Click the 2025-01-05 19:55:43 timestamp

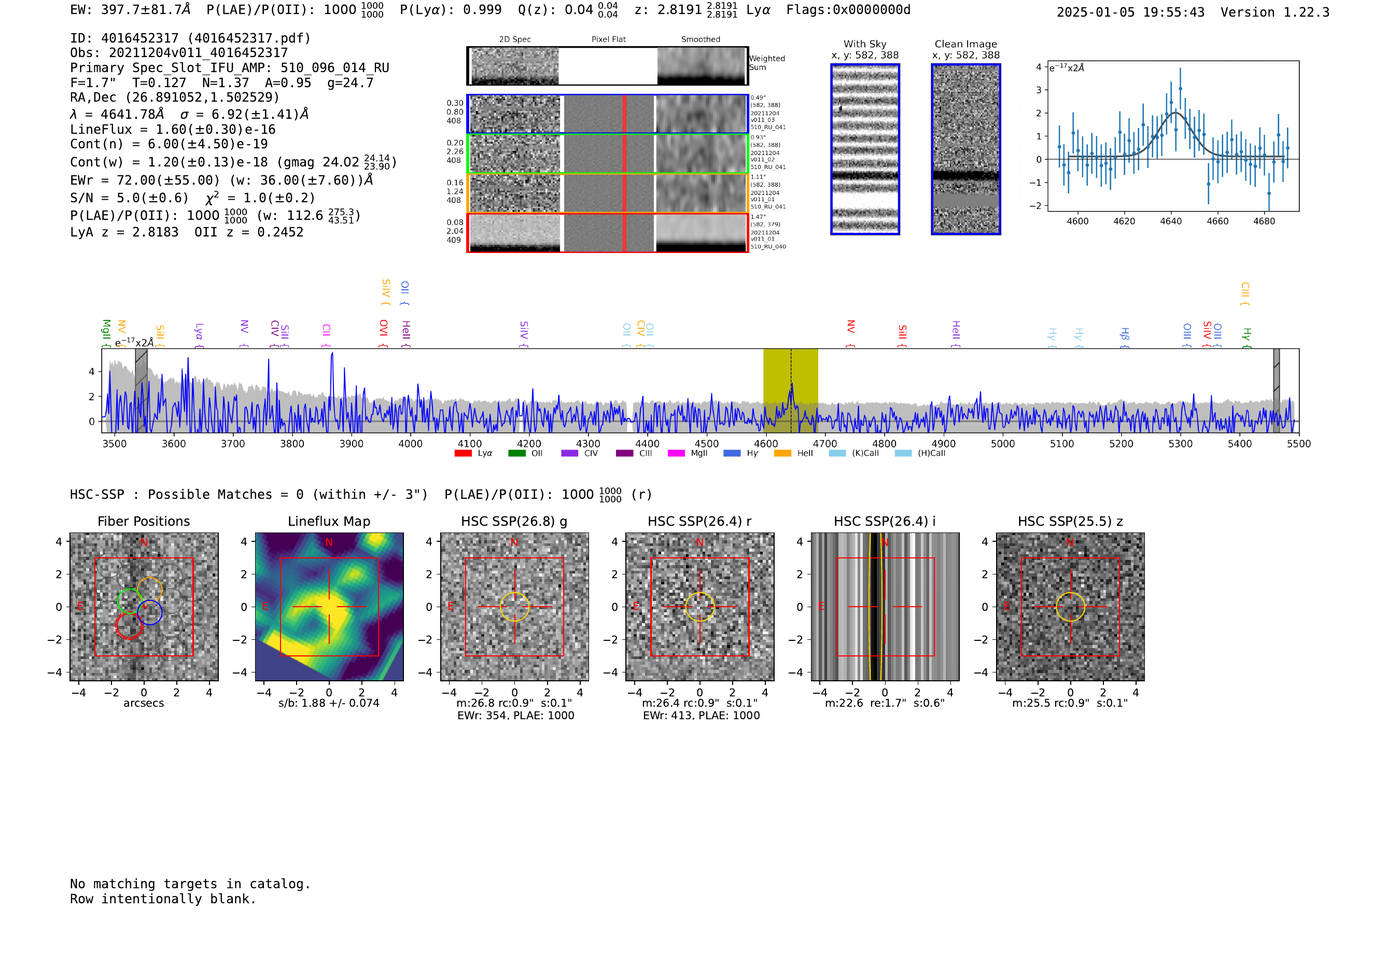pyautogui.click(x=1130, y=12)
